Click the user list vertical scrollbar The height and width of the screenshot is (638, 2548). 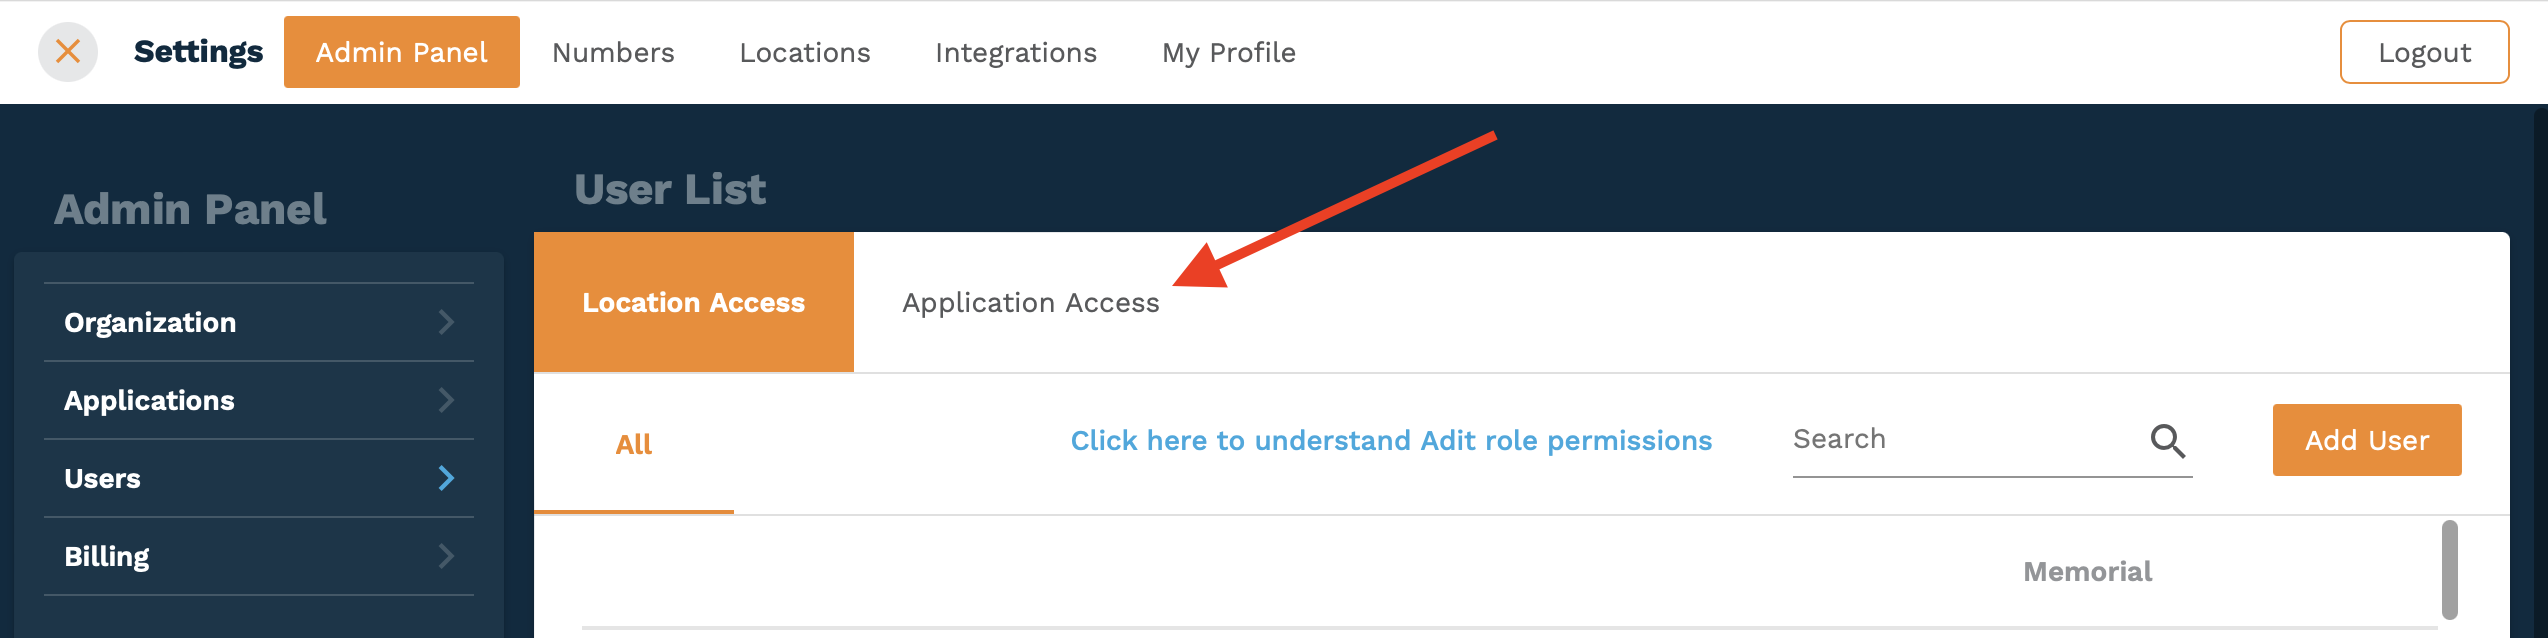[2449, 570]
